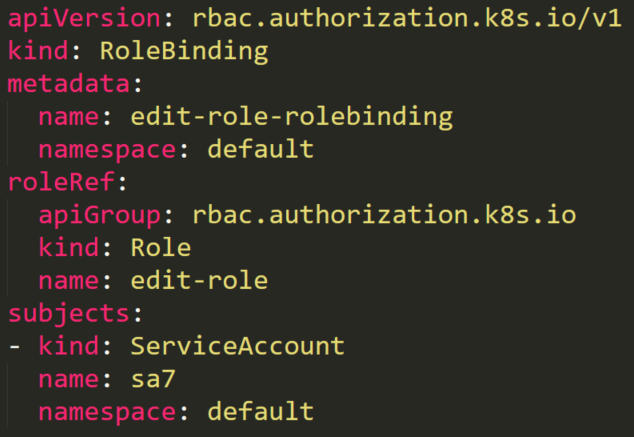634x437 pixels.
Task: Place cursor on rbac.authorization.k8s.io apiGroup value
Action: (384, 215)
